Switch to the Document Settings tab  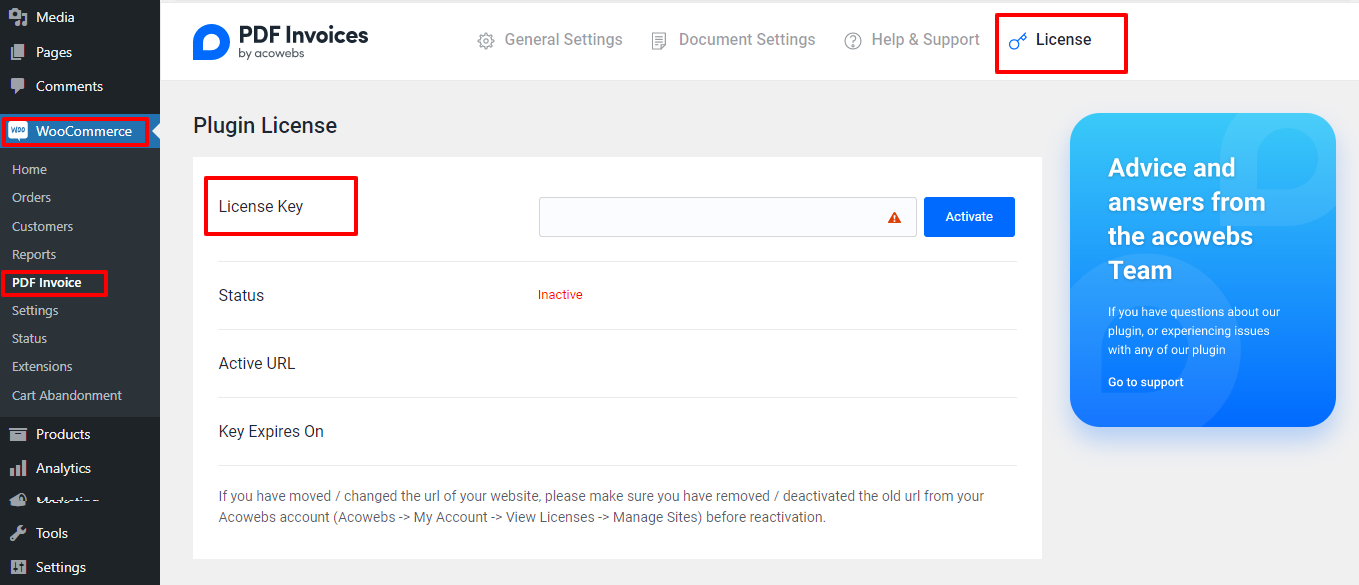pos(733,40)
